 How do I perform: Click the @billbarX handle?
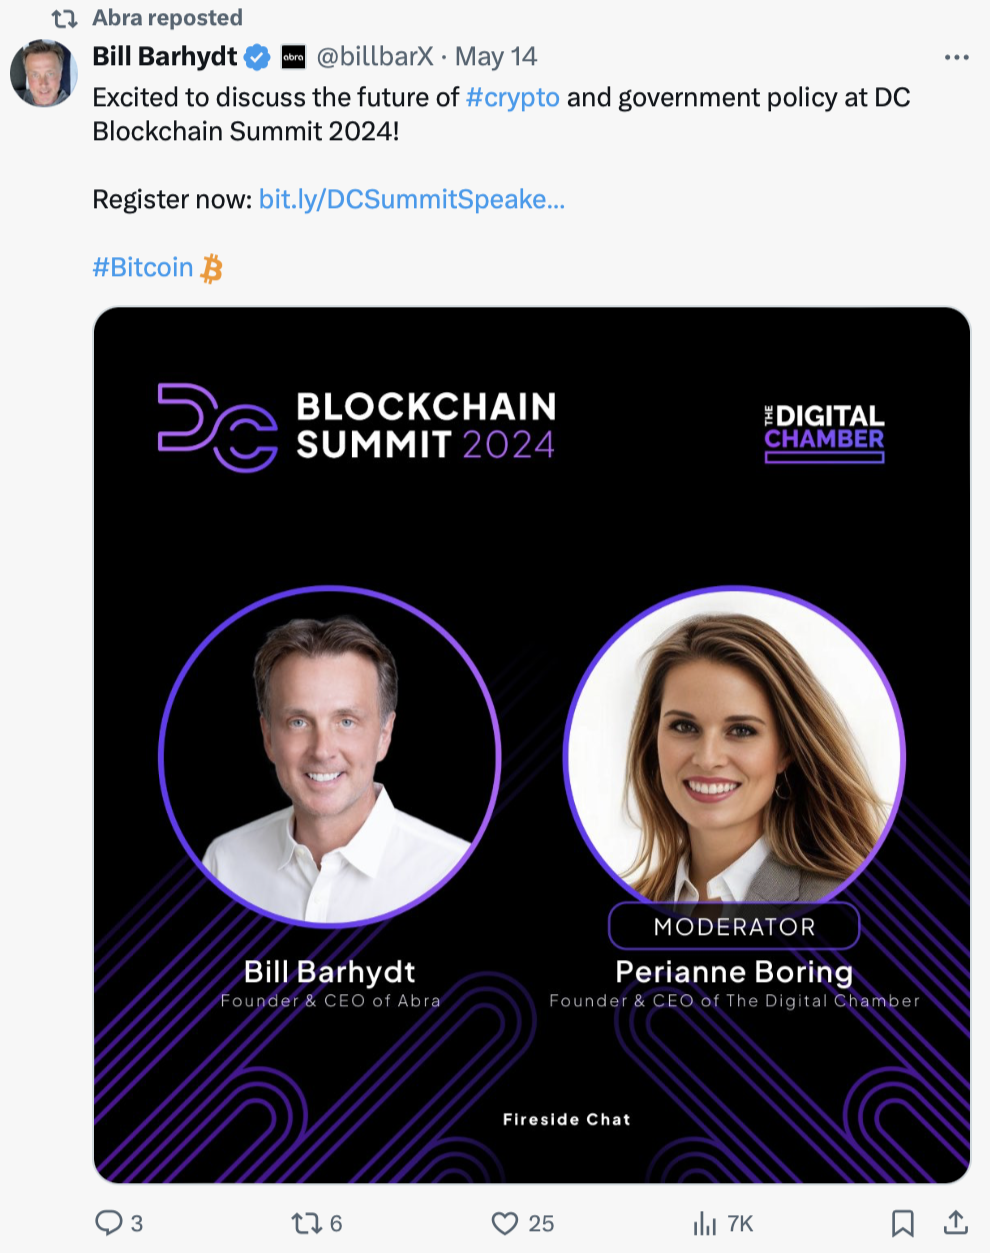[375, 57]
